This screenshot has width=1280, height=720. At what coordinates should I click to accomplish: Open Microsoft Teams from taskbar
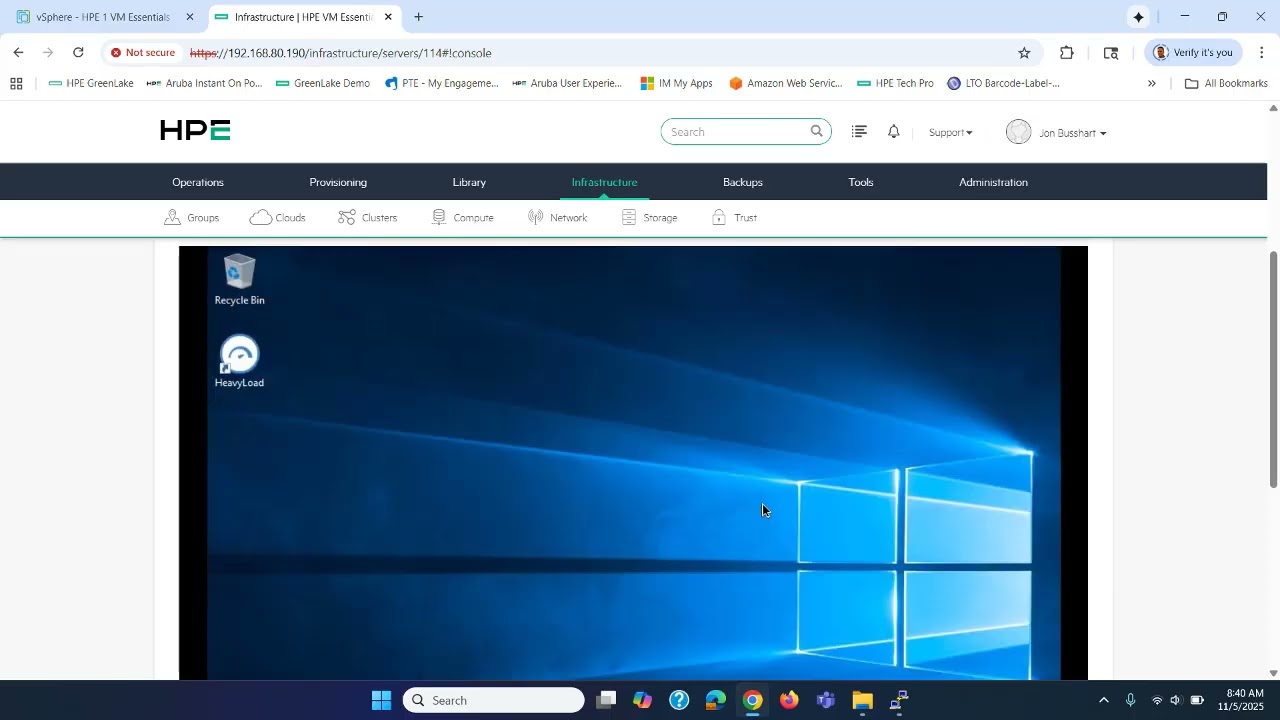(825, 700)
